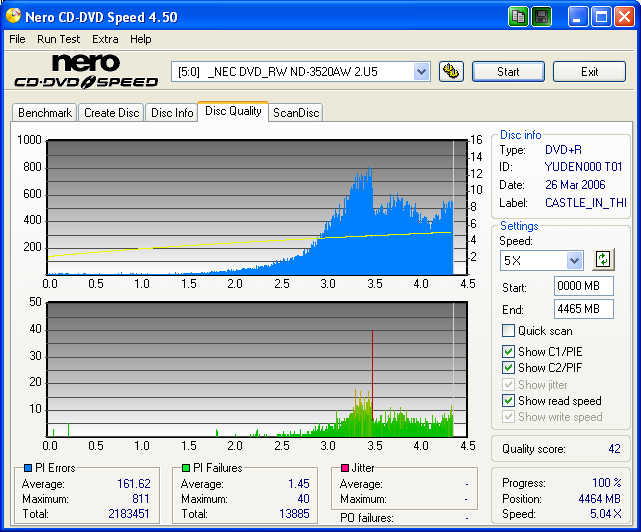
Task: Switch to the Benchmark tab
Action: click(x=45, y=113)
